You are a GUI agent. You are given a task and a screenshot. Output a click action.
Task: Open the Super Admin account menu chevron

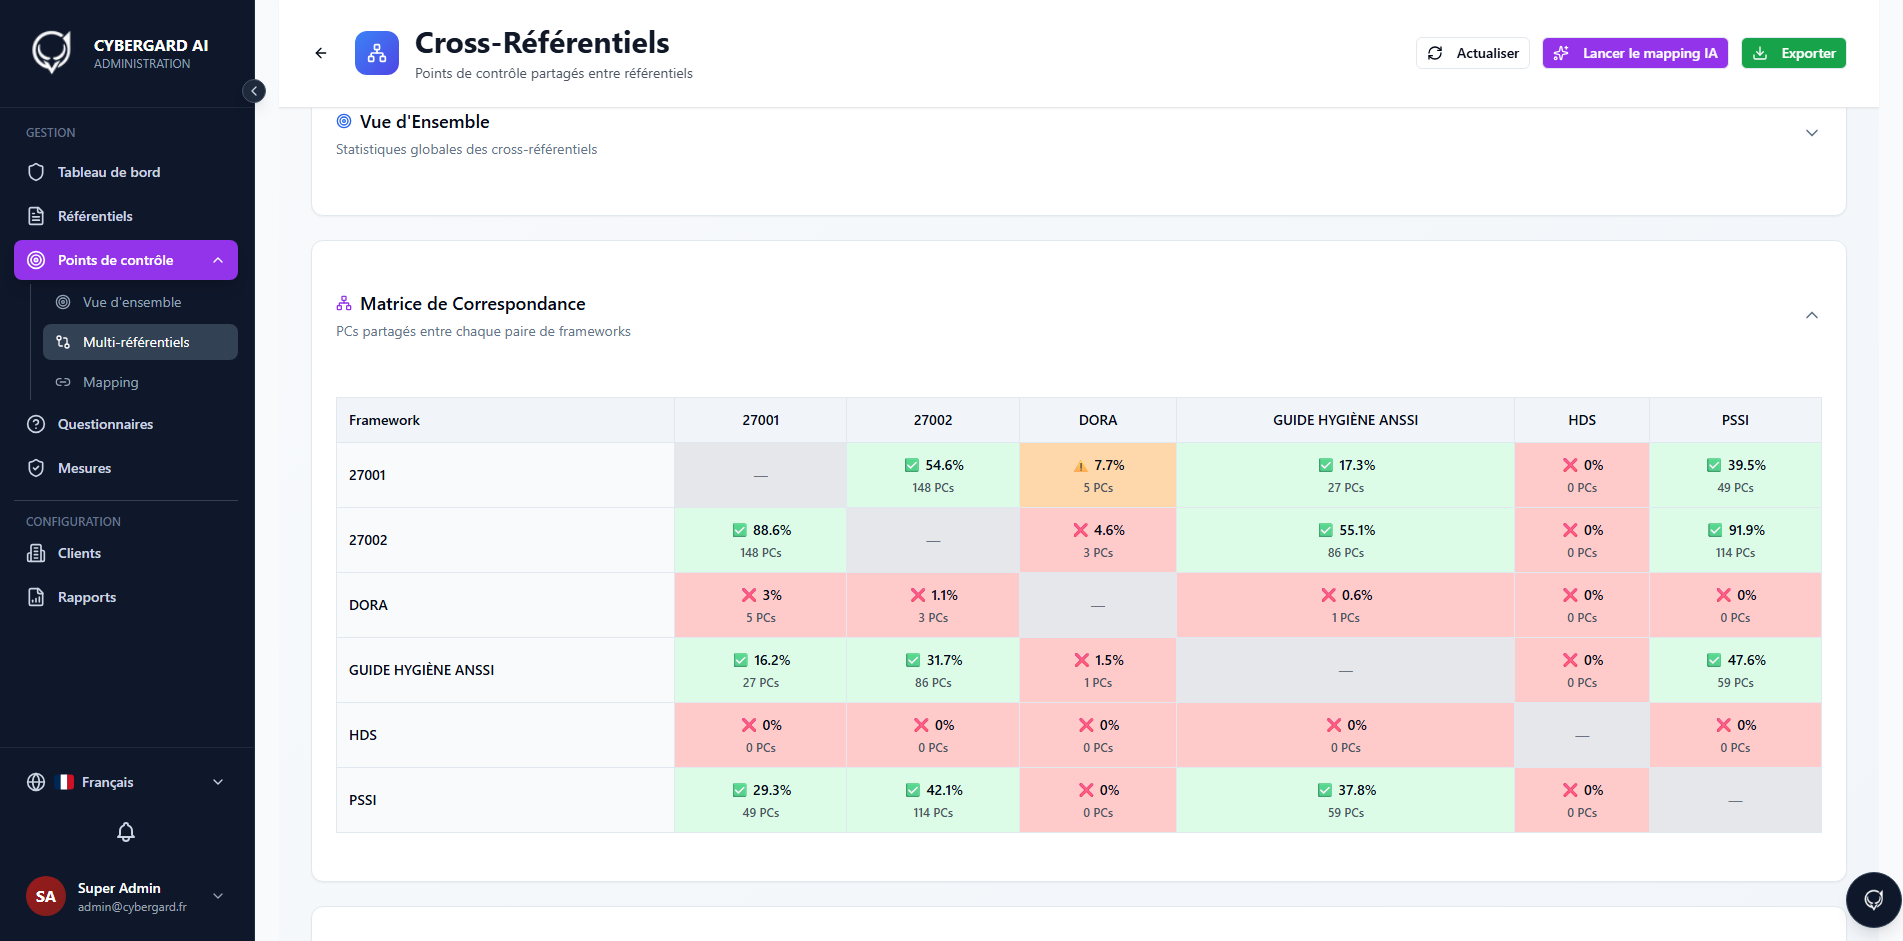pos(218,896)
